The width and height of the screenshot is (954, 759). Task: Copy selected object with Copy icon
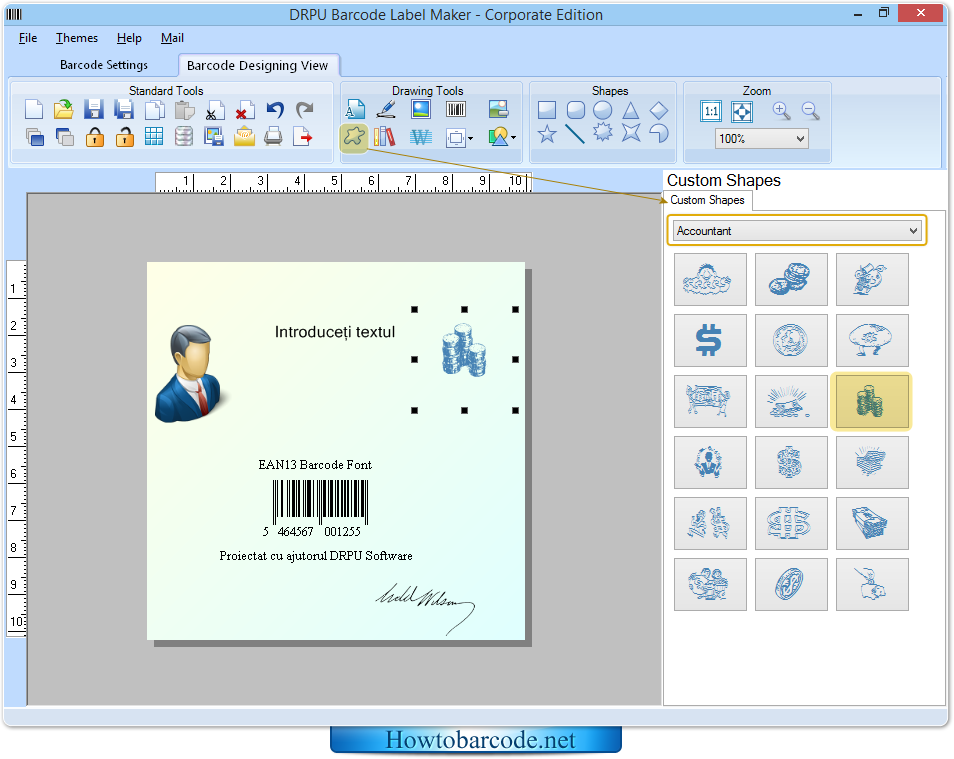[x=155, y=110]
